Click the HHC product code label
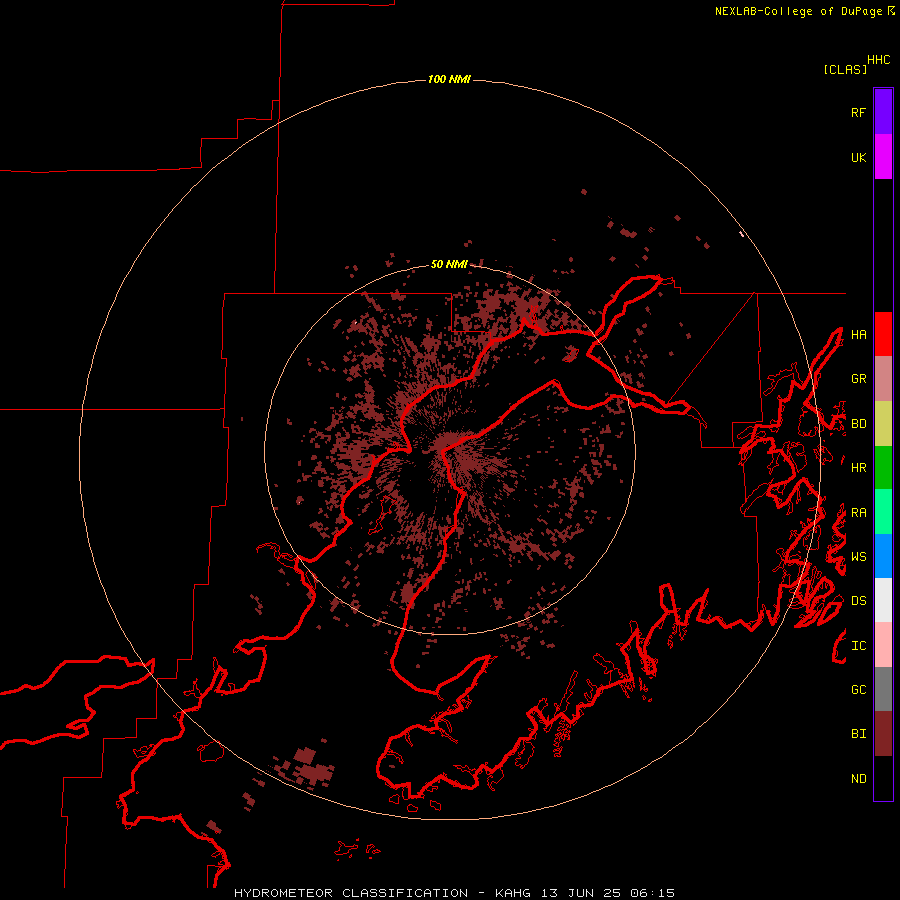900x900 pixels. coord(878,60)
